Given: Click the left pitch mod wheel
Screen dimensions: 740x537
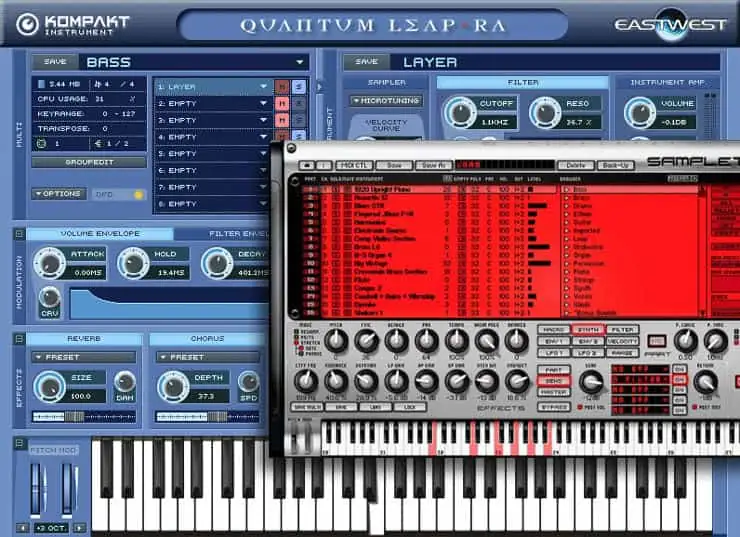Looking at the screenshot, I should pyautogui.click(x=35, y=490).
